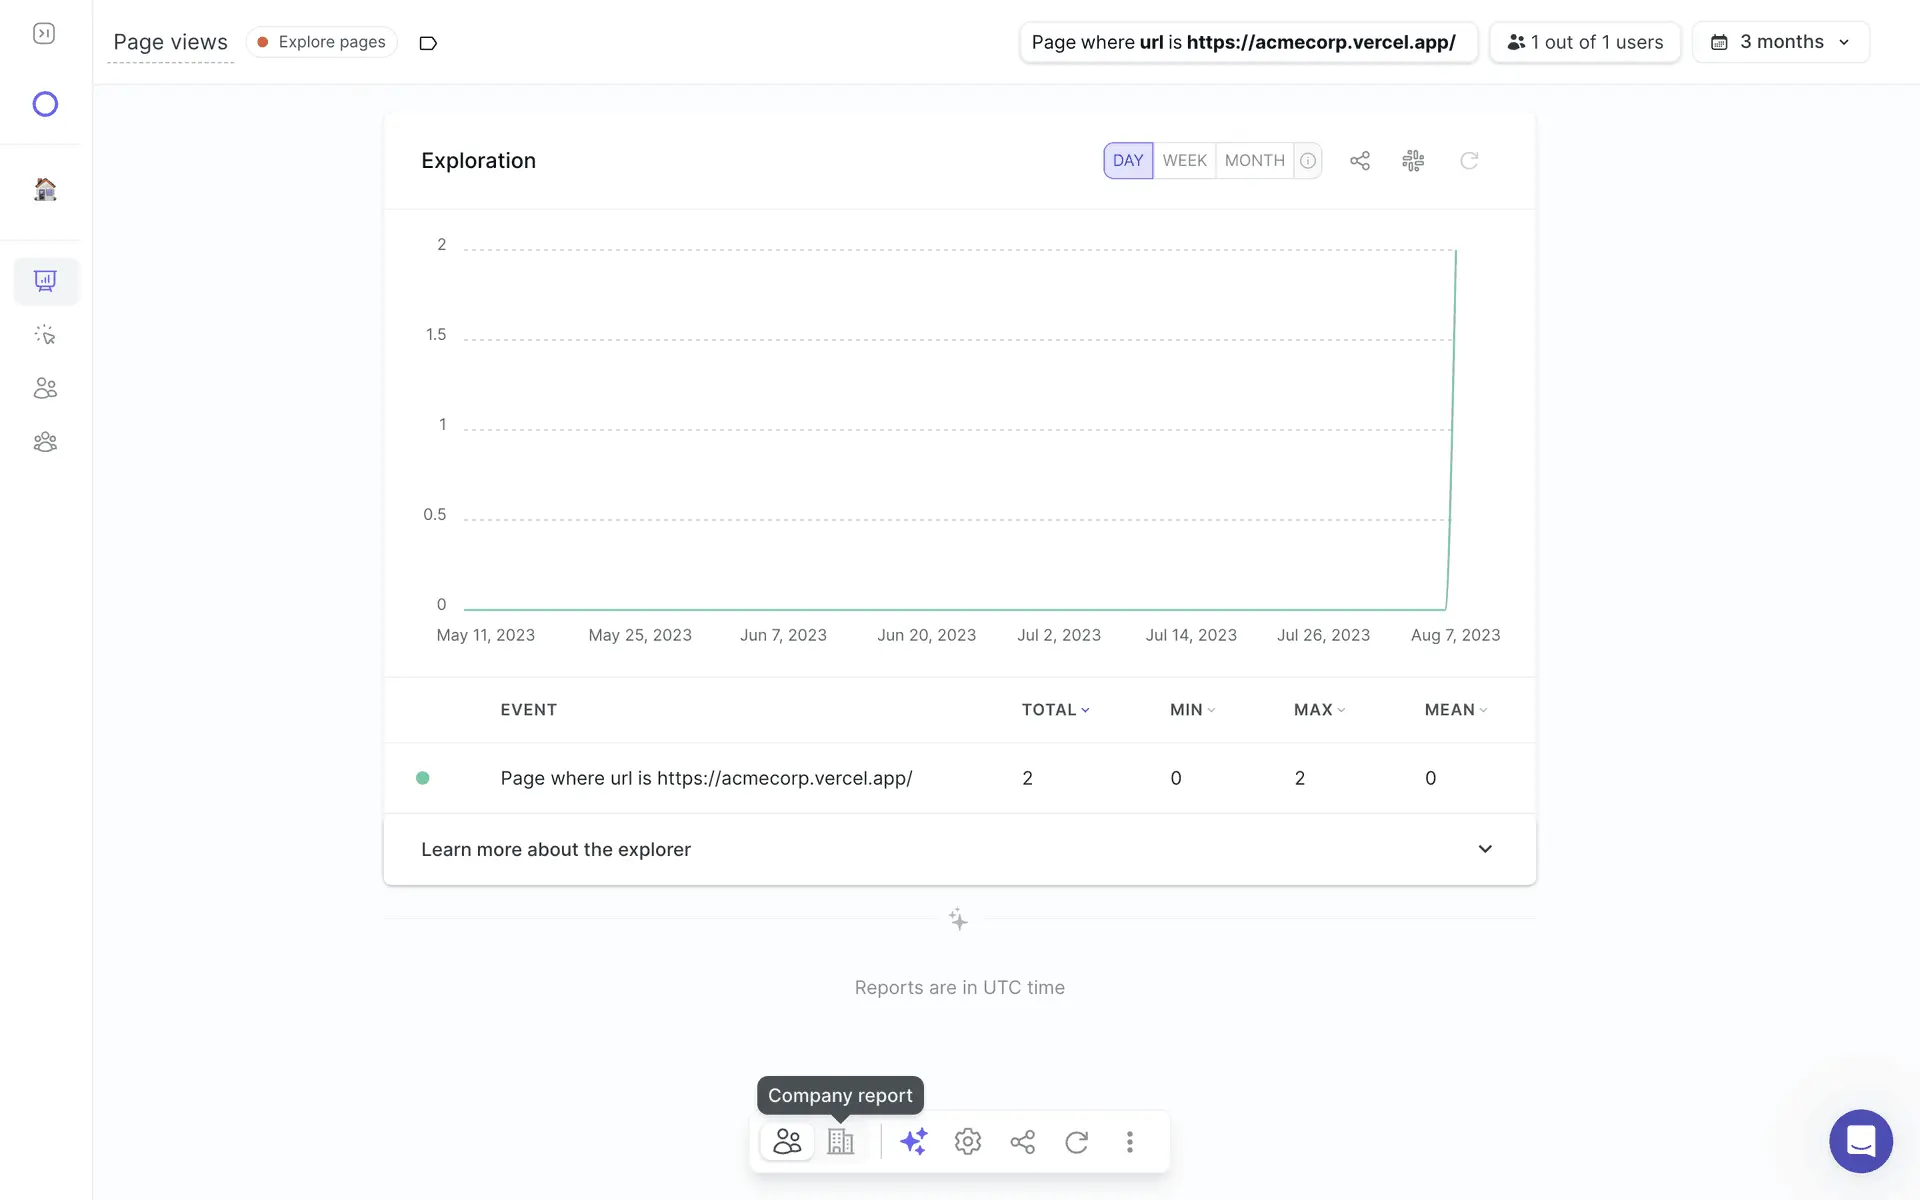
Task: Click the Slack icon in Exploration header
Action: pyautogui.click(x=1413, y=161)
